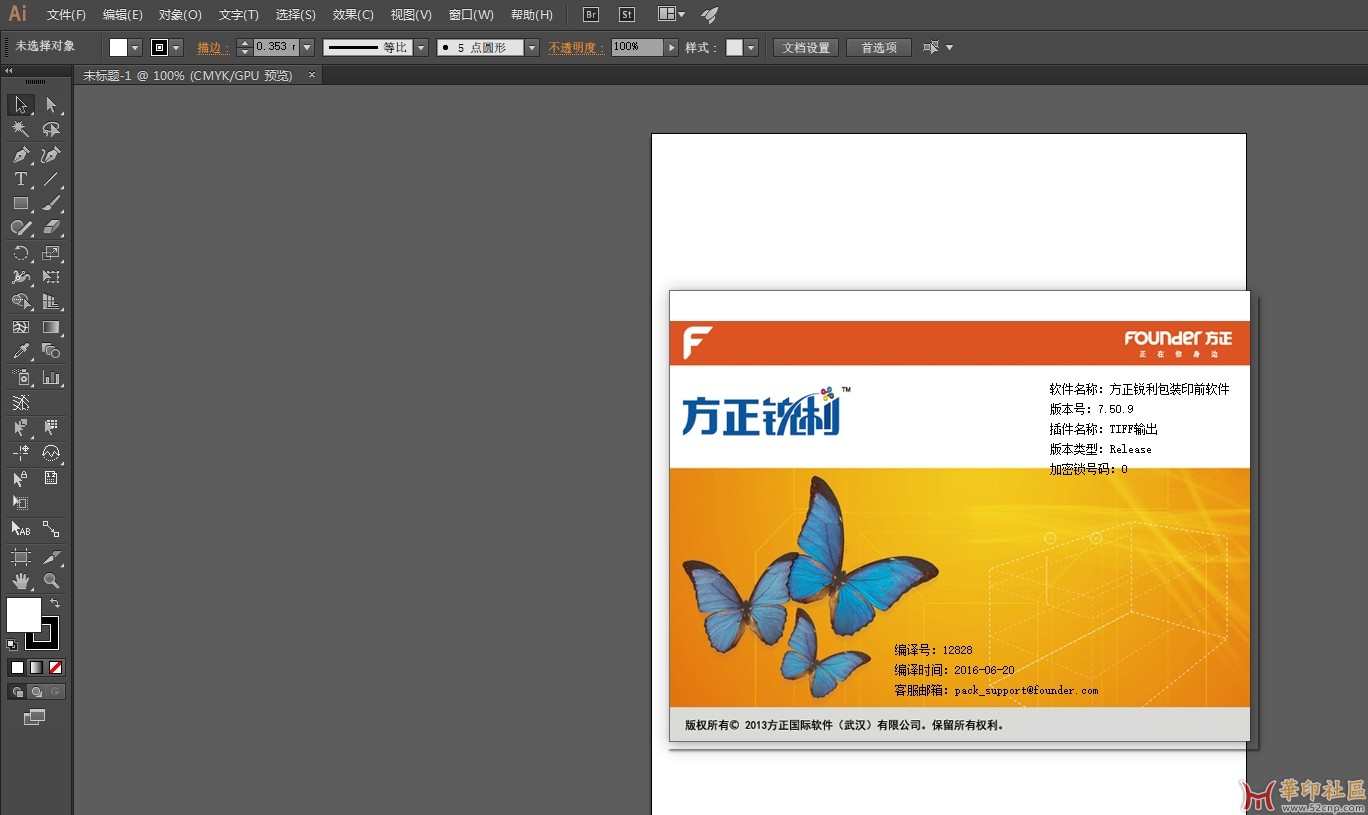Screen dimensions: 1368x815
Task: Select the Mesh tool
Action: [21, 327]
